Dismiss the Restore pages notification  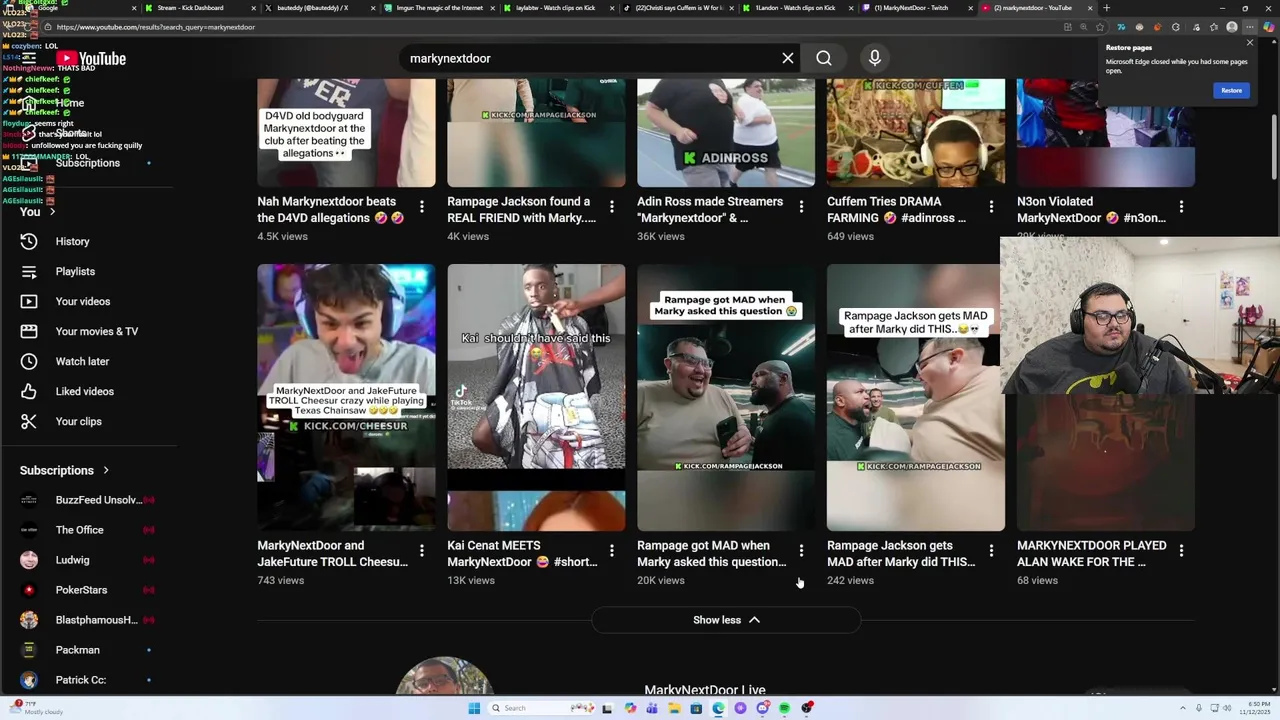[x=1249, y=43]
